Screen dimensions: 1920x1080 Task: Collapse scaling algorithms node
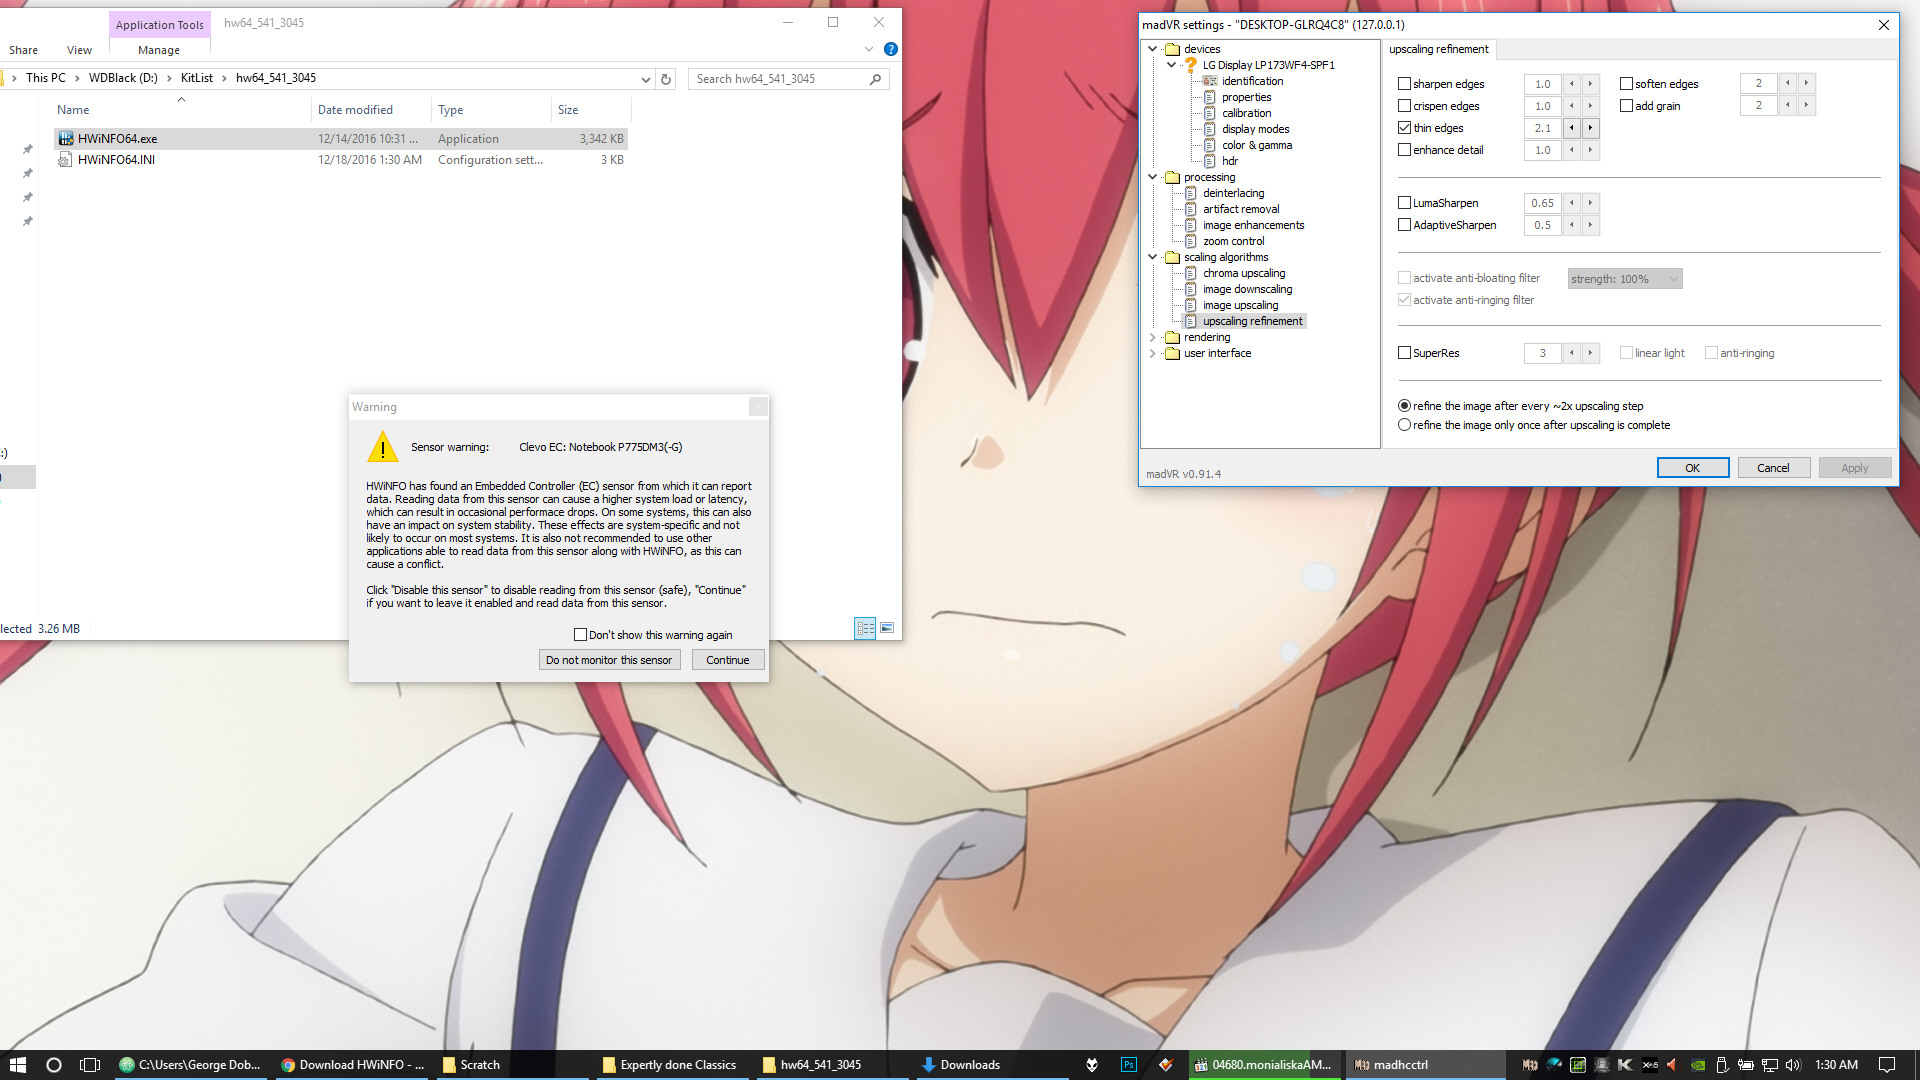click(1153, 257)
